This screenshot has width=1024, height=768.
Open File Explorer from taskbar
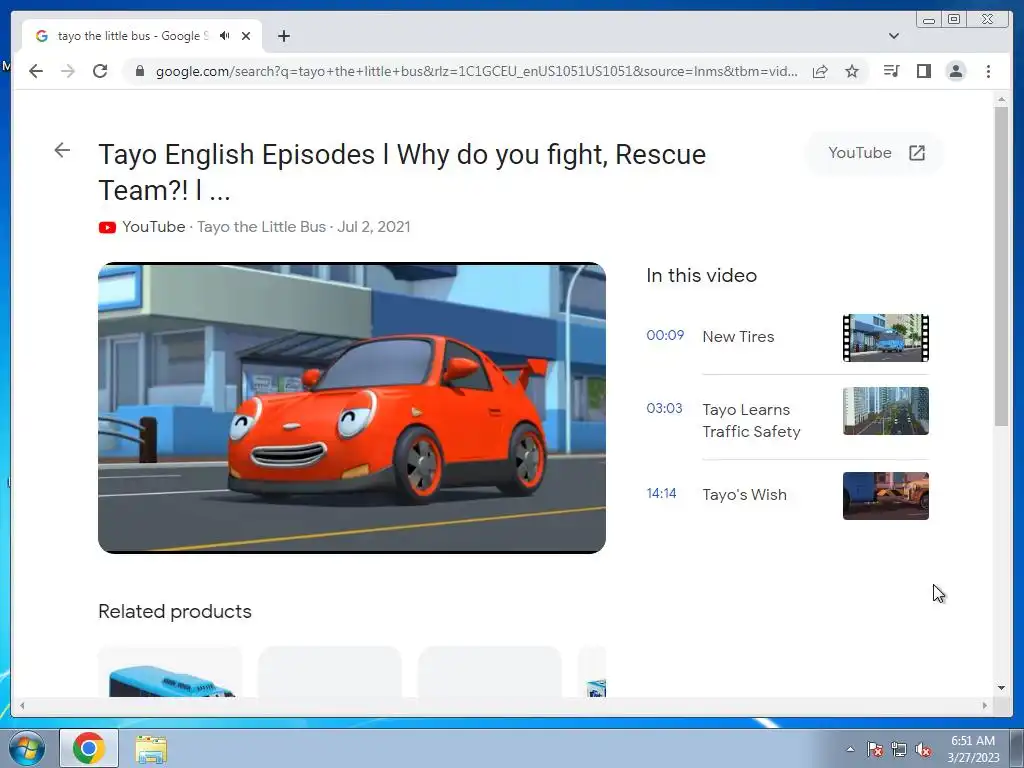tap(151, 748)
